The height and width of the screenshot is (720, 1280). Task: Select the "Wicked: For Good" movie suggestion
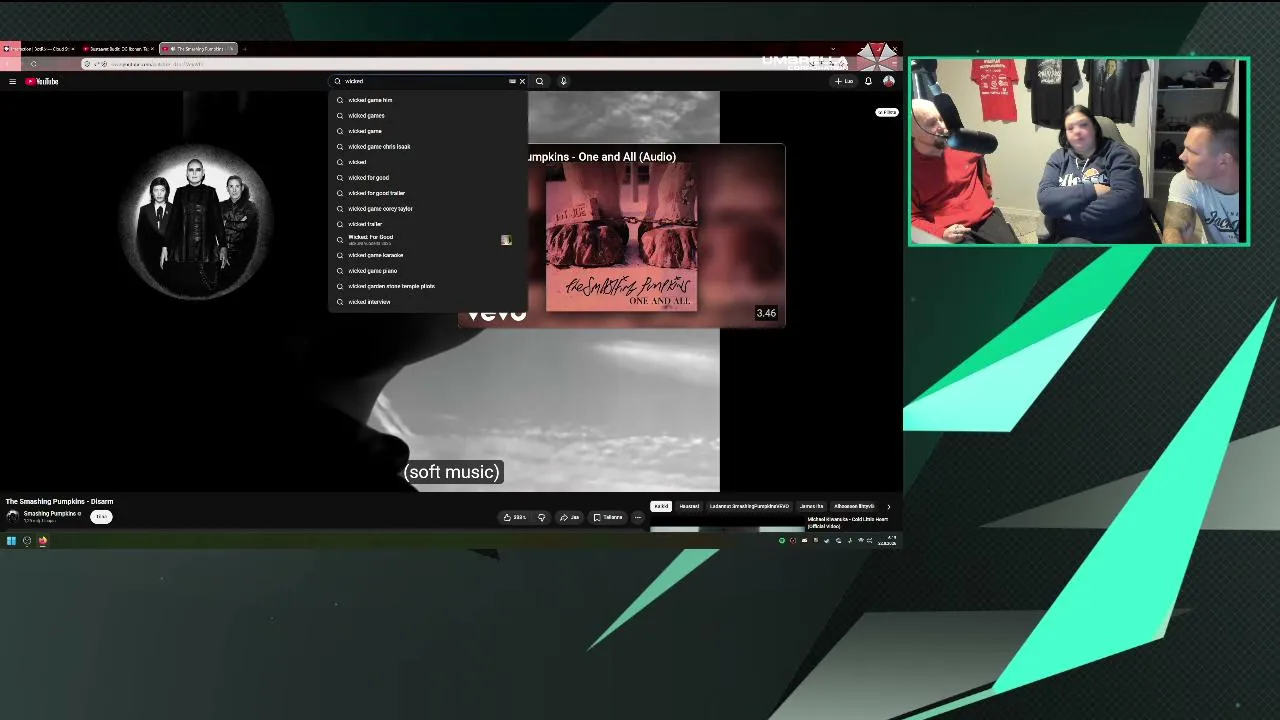(x=428, y=239)
